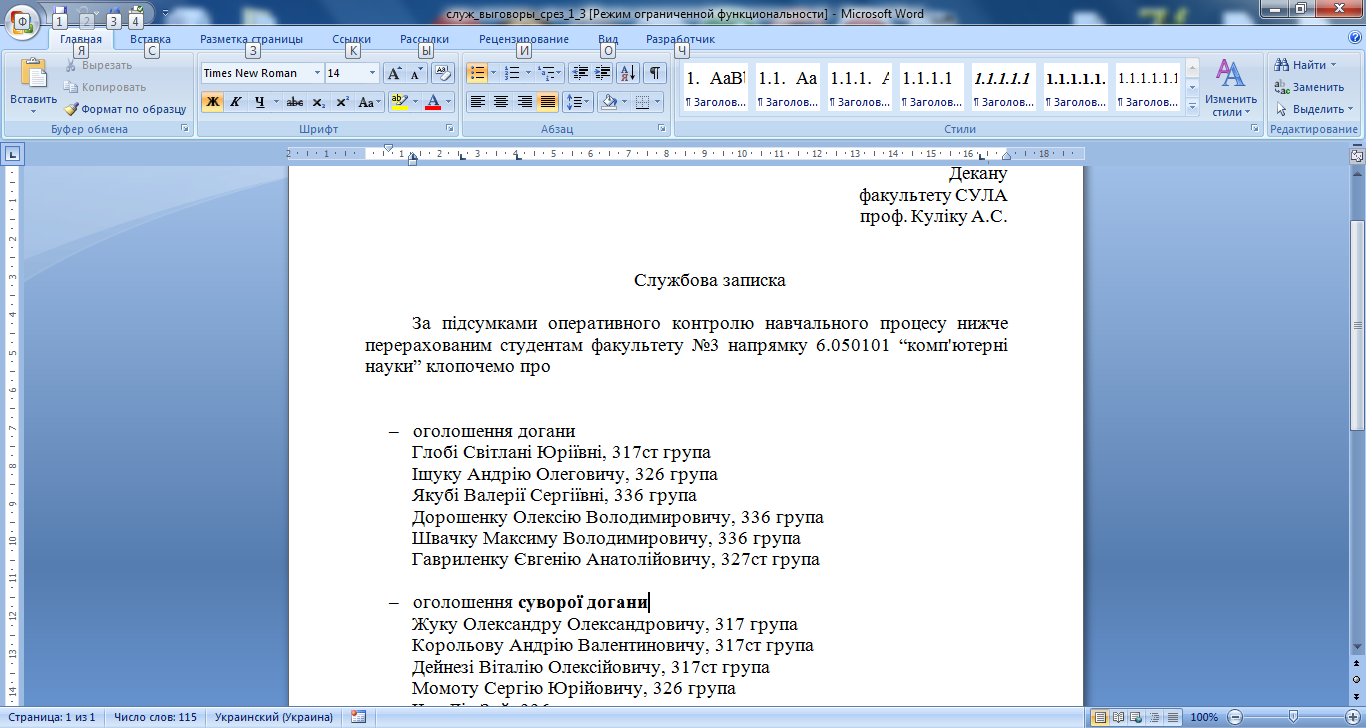The height and width of the screenshot is (728, 1366).
Task: Switch to the Разработчик tab
Action: click(680, 39)
